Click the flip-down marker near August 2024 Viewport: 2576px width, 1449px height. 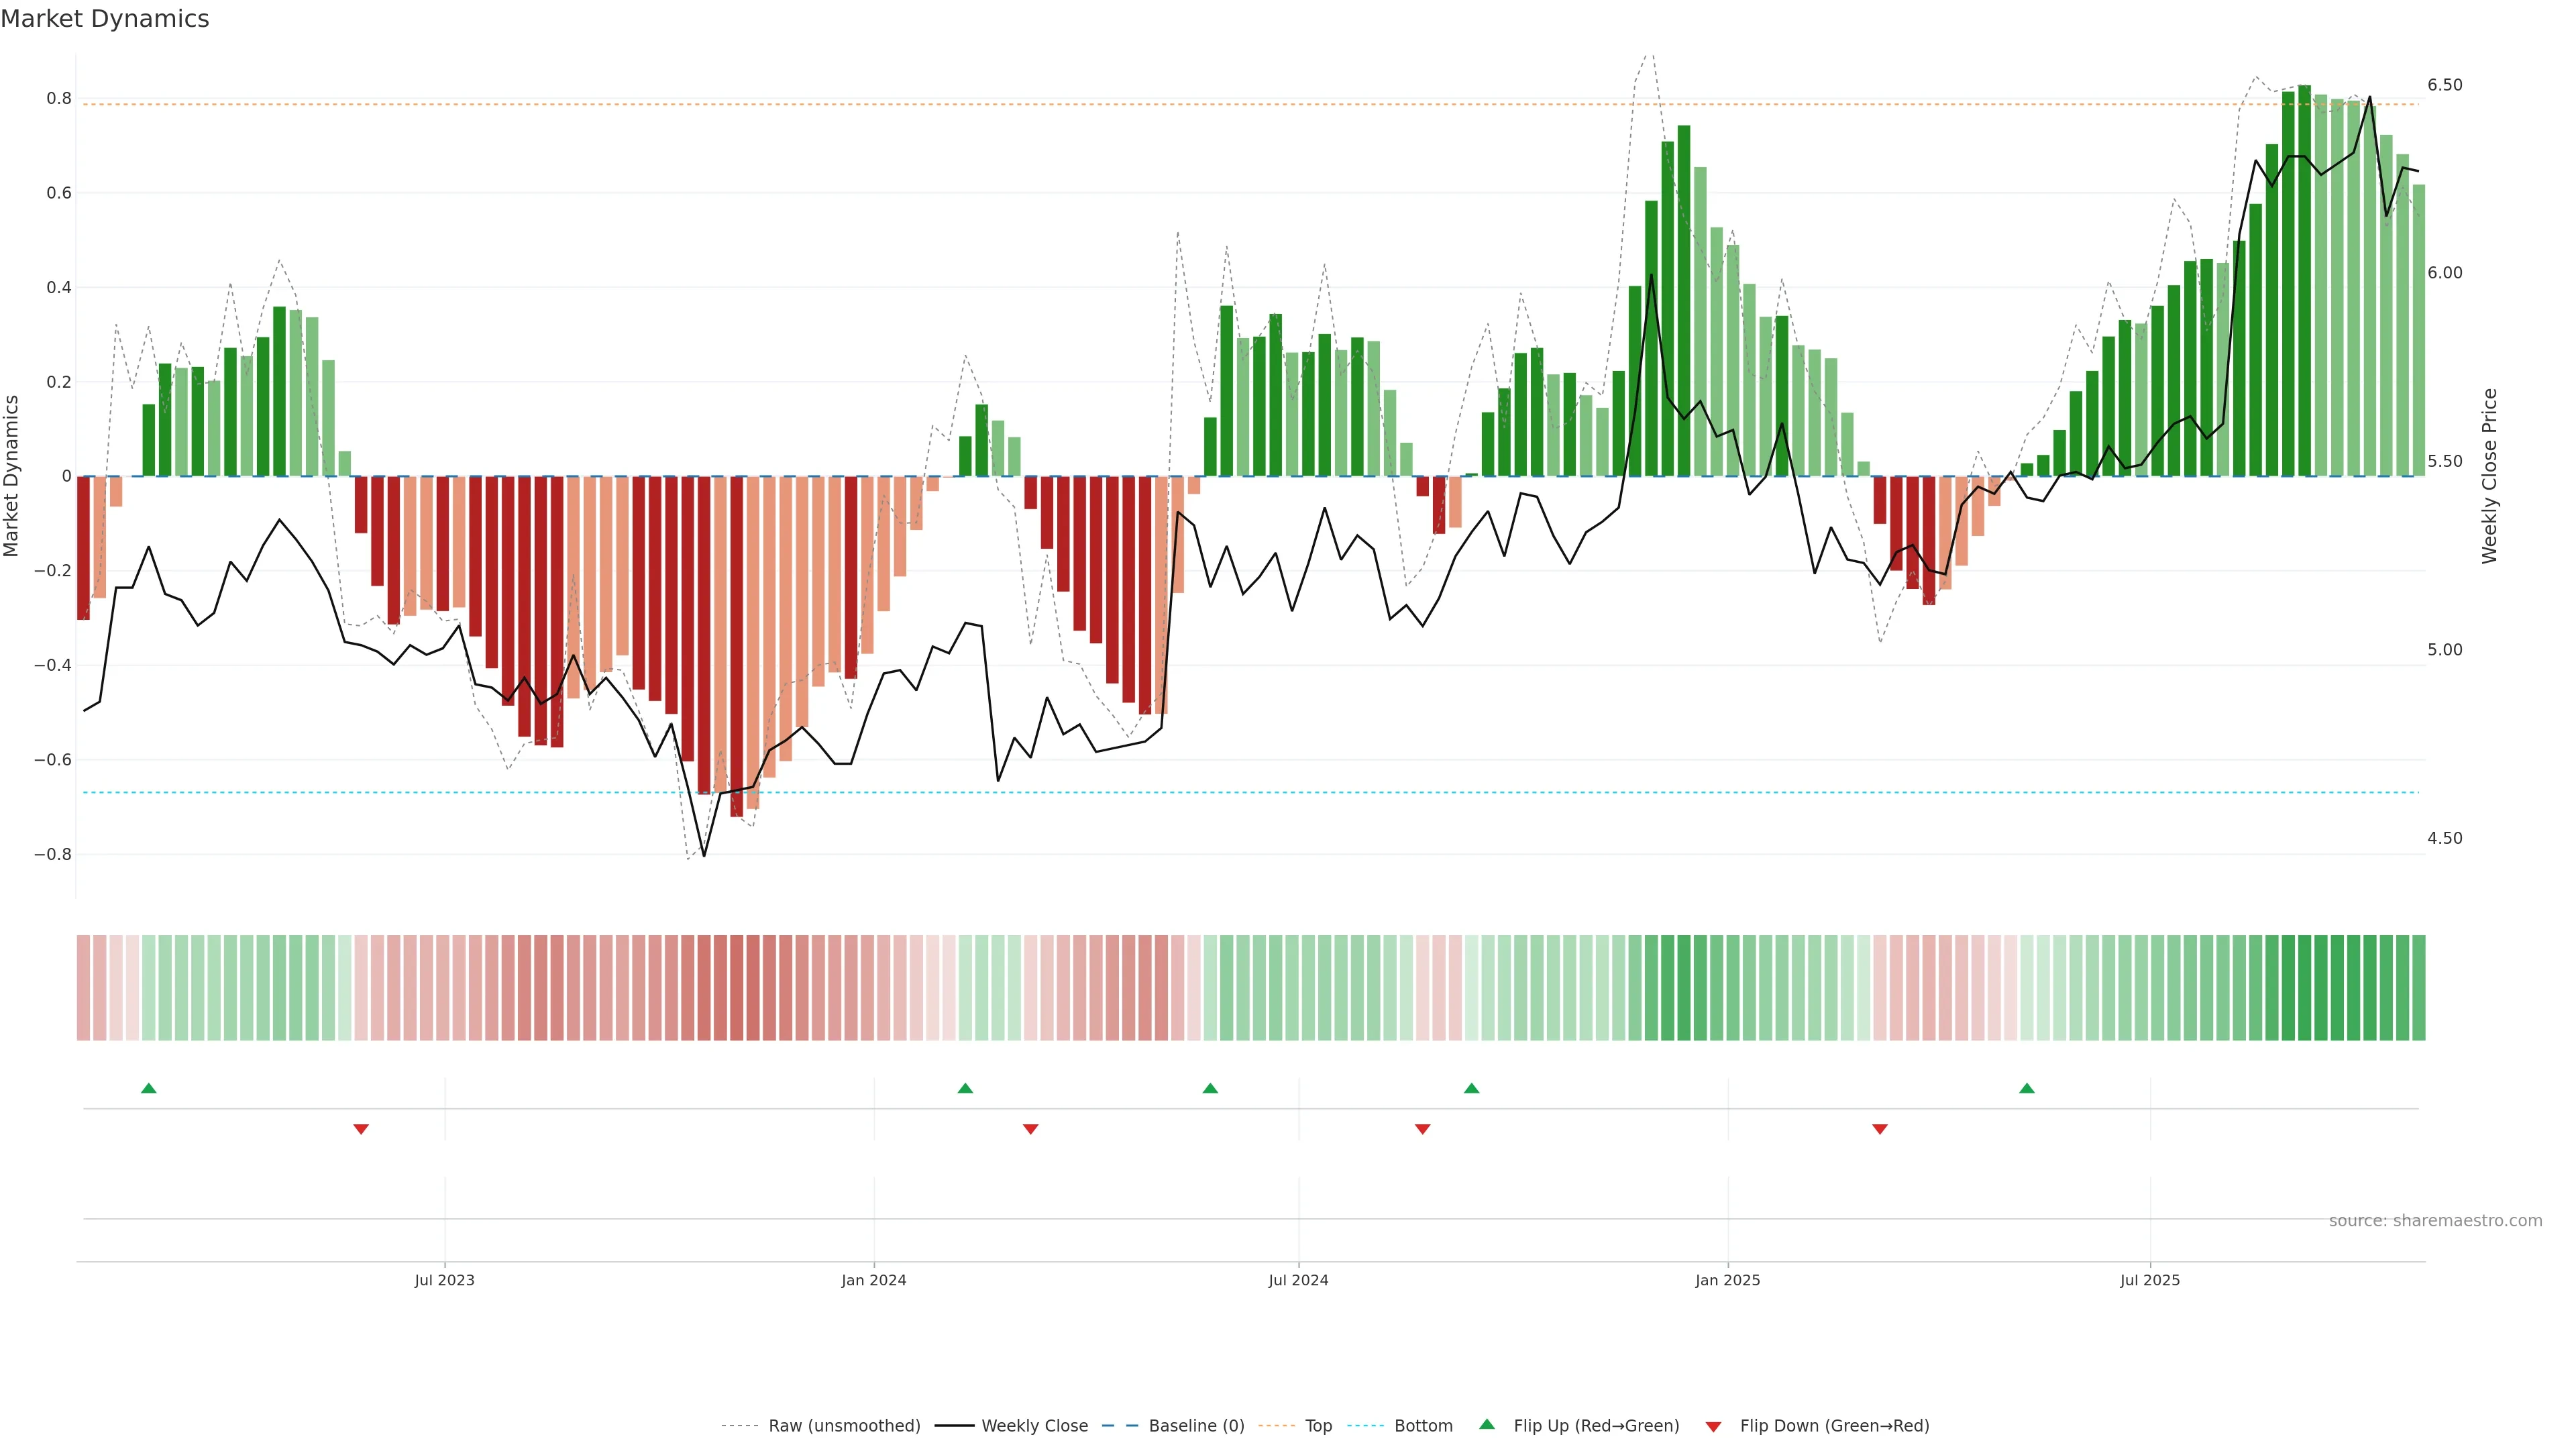pos(1423,1129)
